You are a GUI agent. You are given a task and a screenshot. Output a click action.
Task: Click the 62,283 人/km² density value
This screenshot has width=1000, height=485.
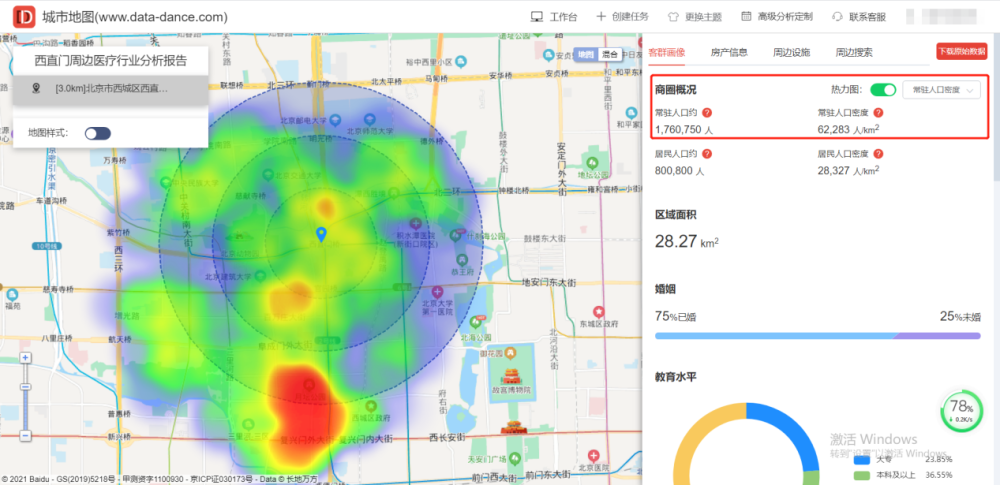tap(848, 130)
